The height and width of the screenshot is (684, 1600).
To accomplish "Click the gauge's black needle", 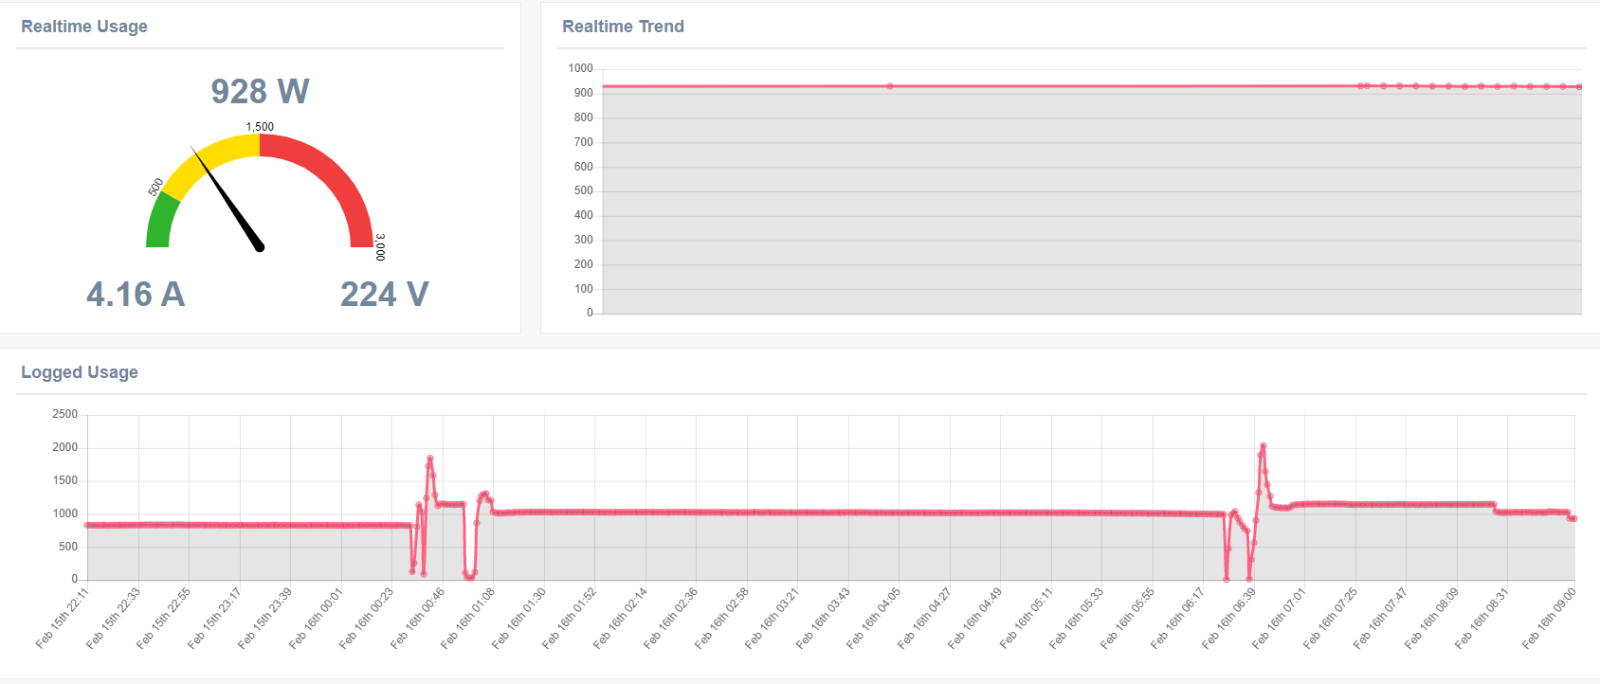I will (x=227, y=198).
